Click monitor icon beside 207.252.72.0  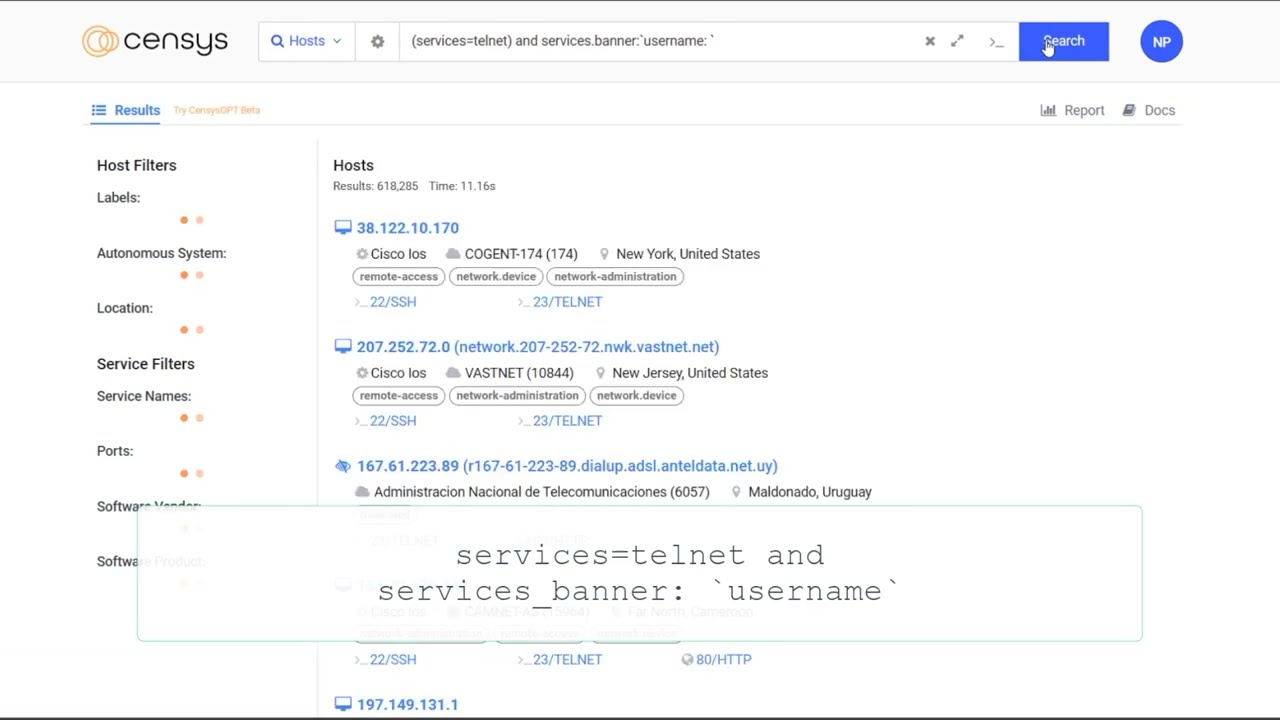343,347
